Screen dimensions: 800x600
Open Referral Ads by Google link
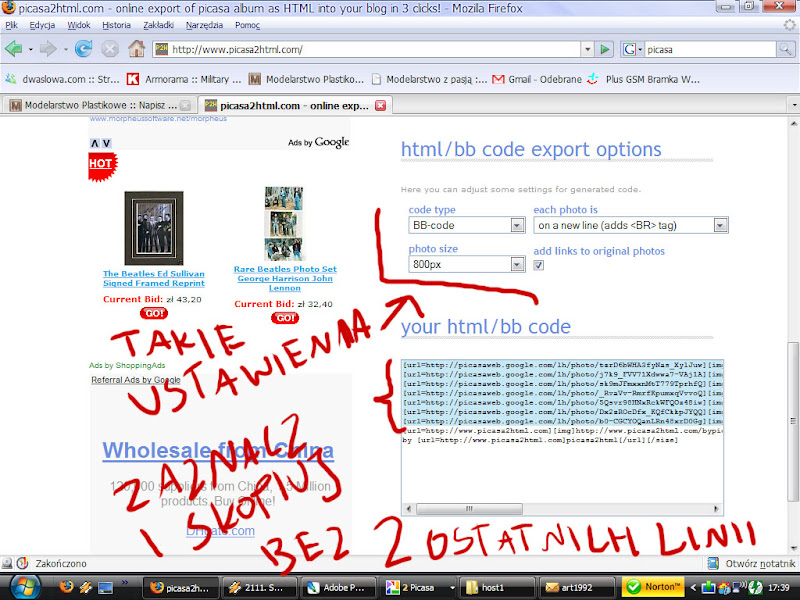pos(136,380)
